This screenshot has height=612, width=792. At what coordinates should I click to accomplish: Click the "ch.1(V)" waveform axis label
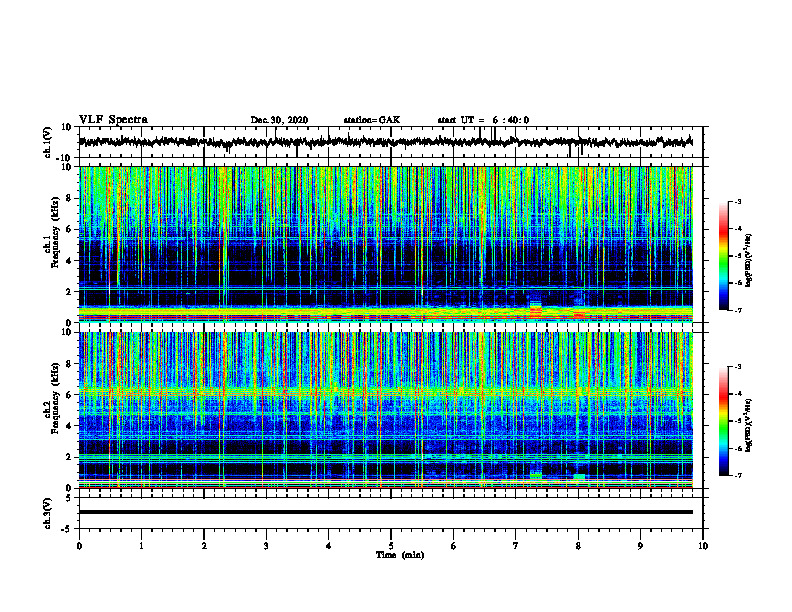[48, 141]
